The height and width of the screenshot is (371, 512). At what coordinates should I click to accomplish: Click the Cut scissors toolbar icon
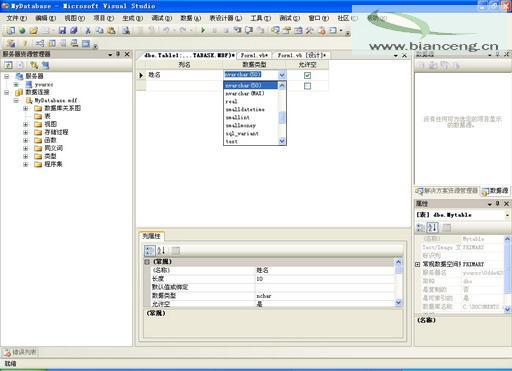click(x=88, y=31)
